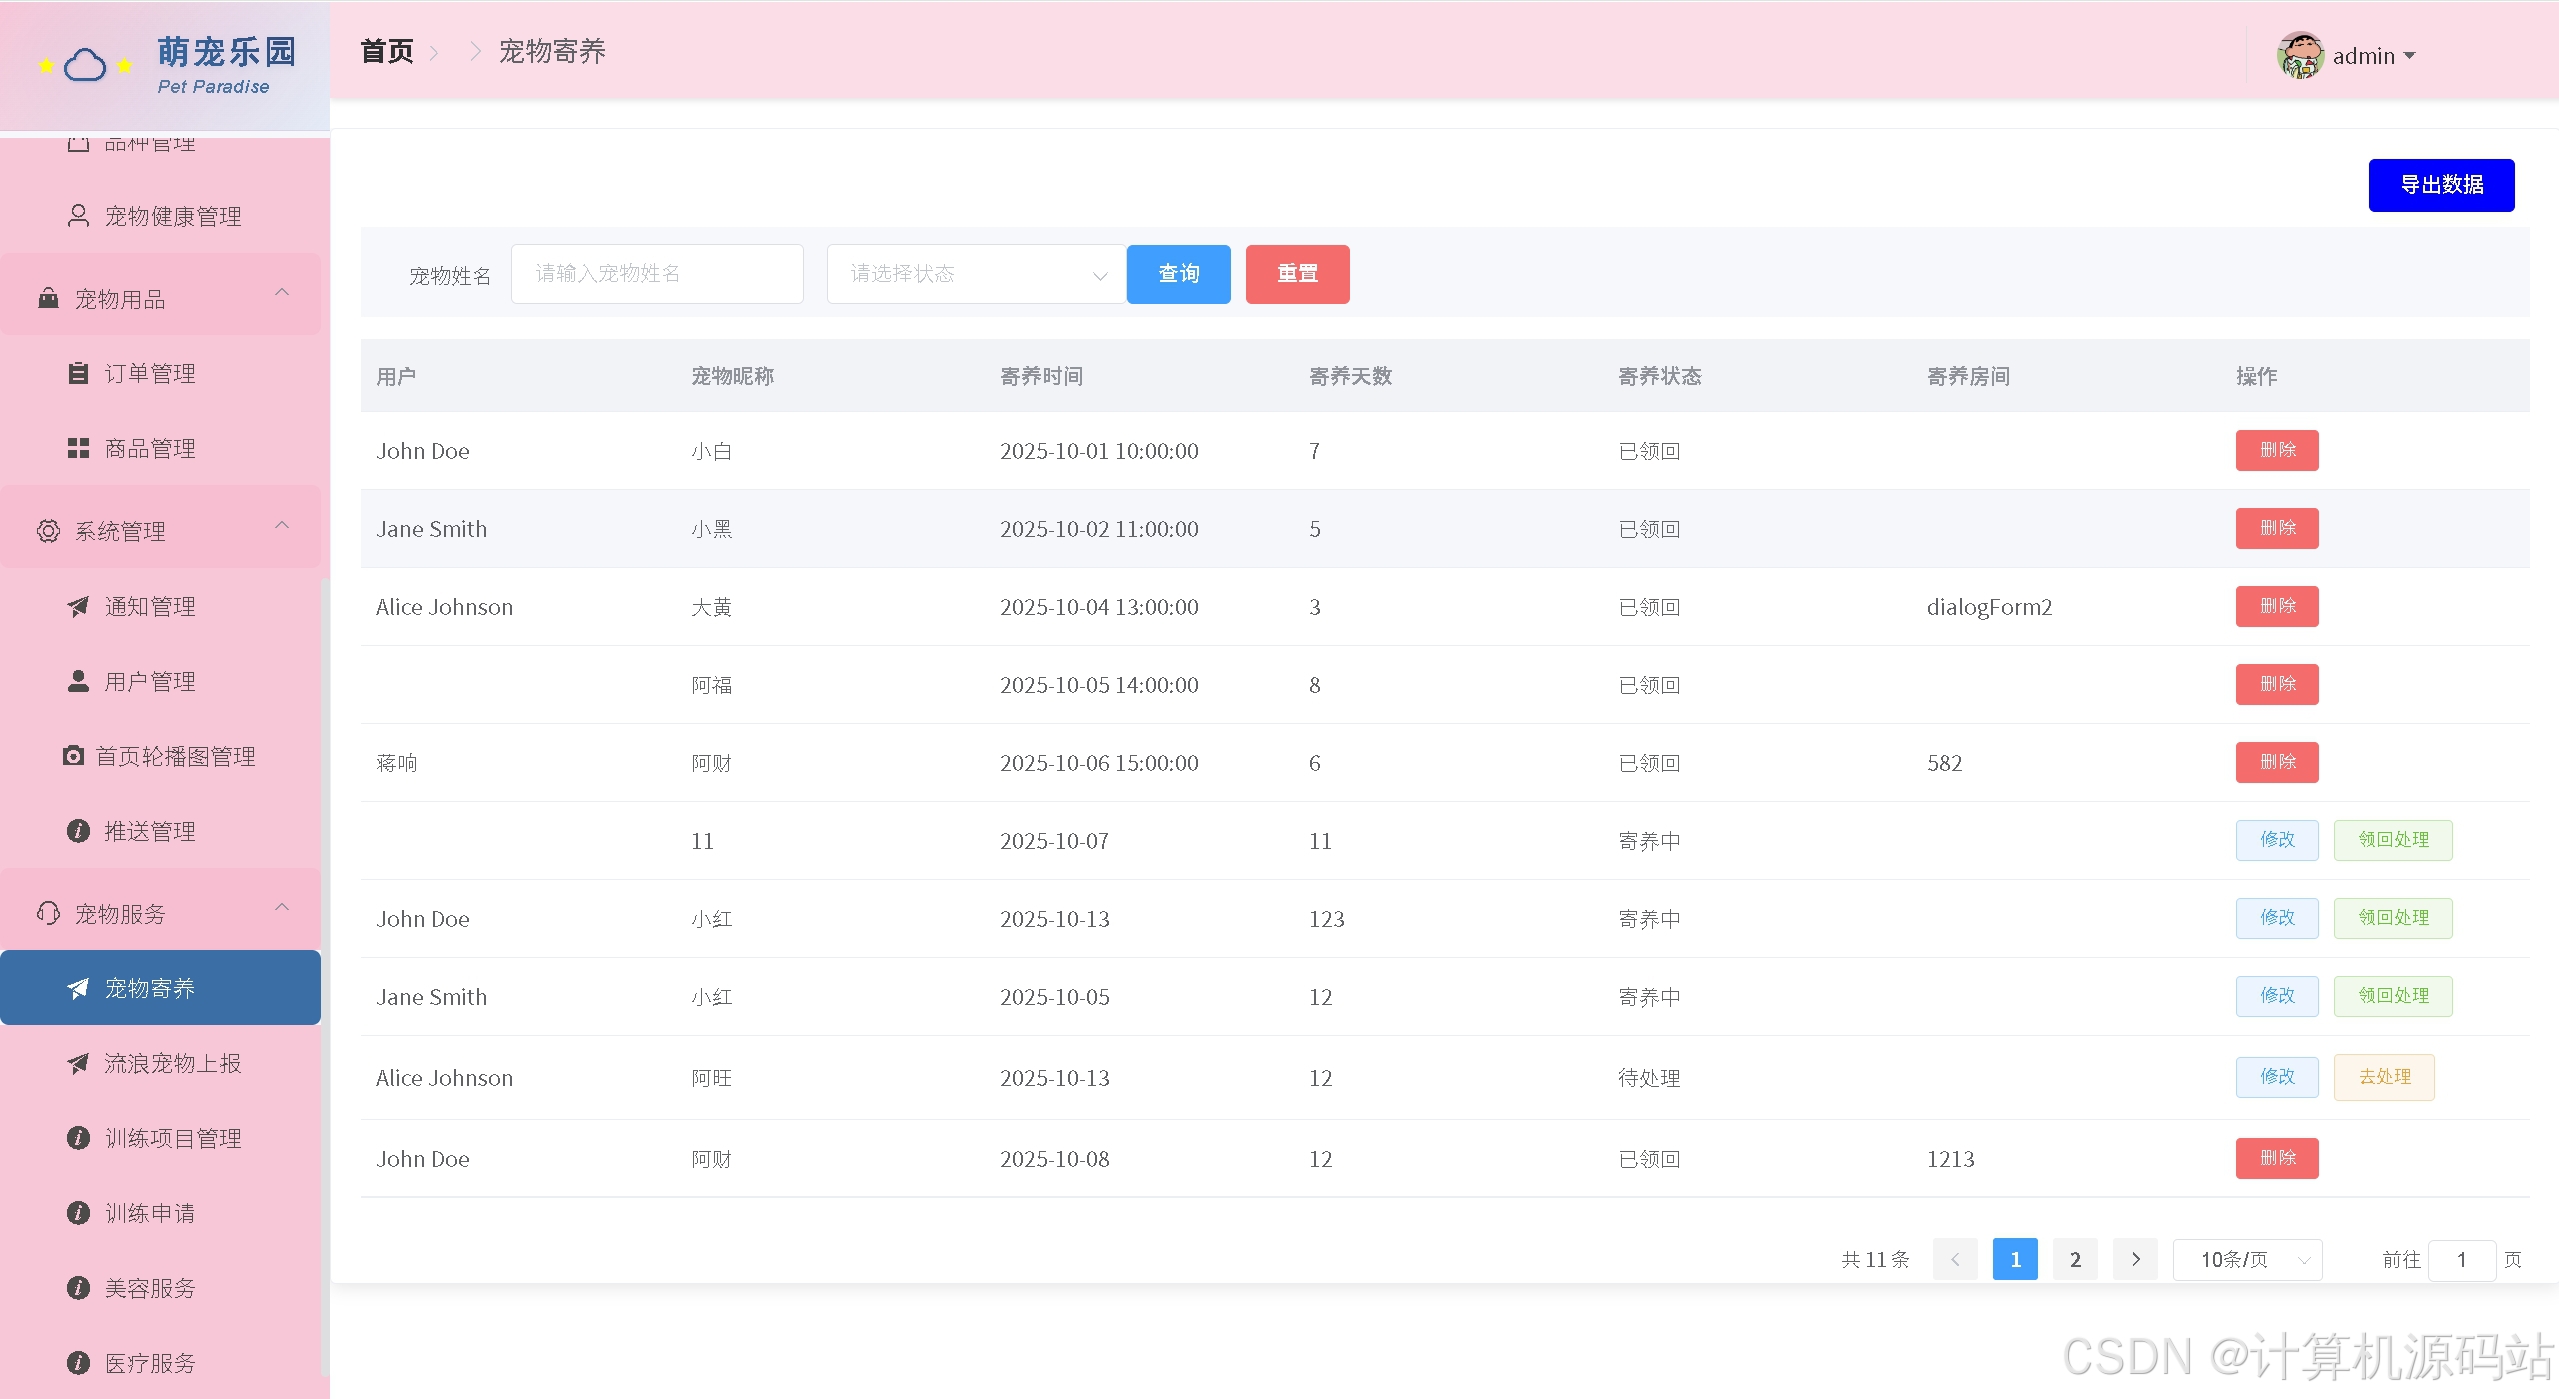Click the shopping bag icon for 宠物用品
Image resolution: width=2559 pixels, height=1399 pixels.
48,298
